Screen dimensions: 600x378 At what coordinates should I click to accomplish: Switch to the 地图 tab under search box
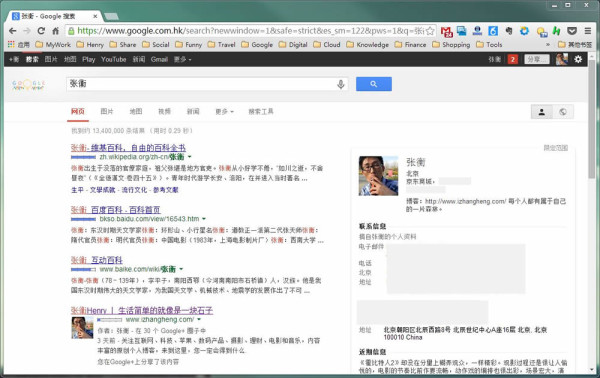136,112
